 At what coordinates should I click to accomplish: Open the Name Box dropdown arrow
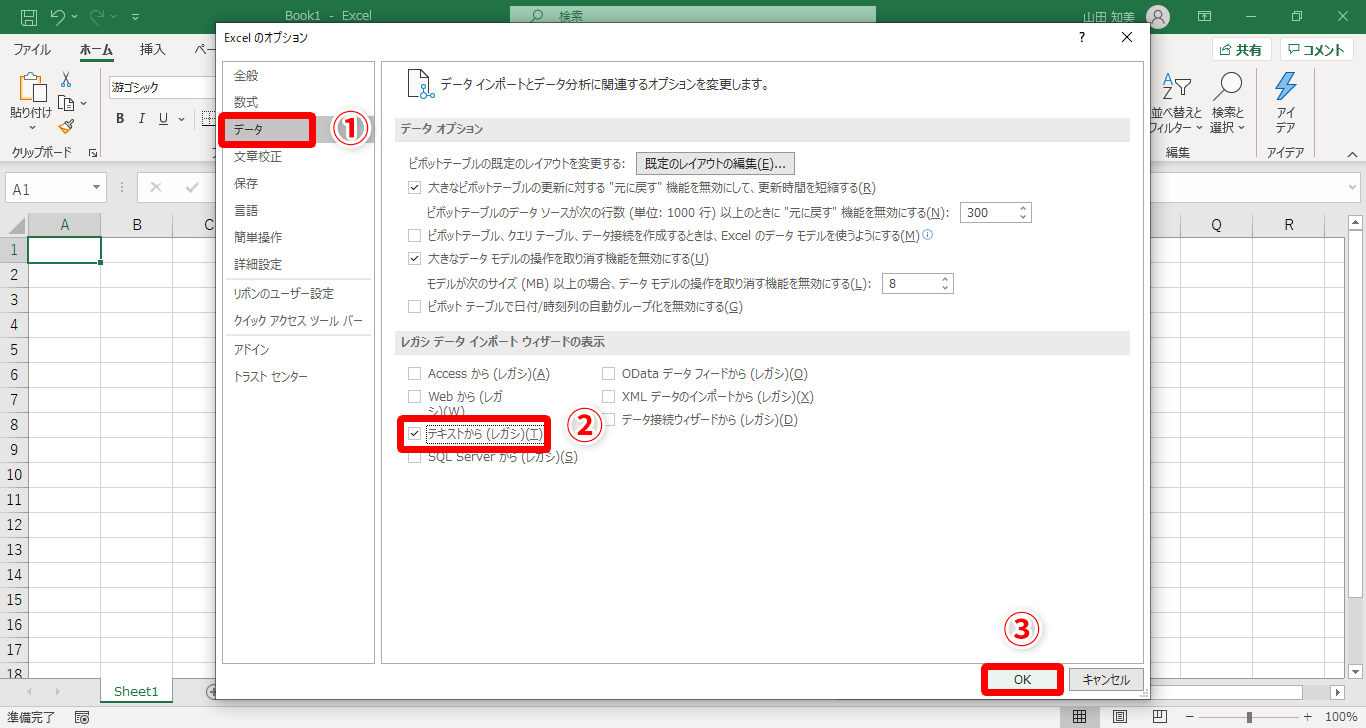pyautogui.click(x=97, y=188)
